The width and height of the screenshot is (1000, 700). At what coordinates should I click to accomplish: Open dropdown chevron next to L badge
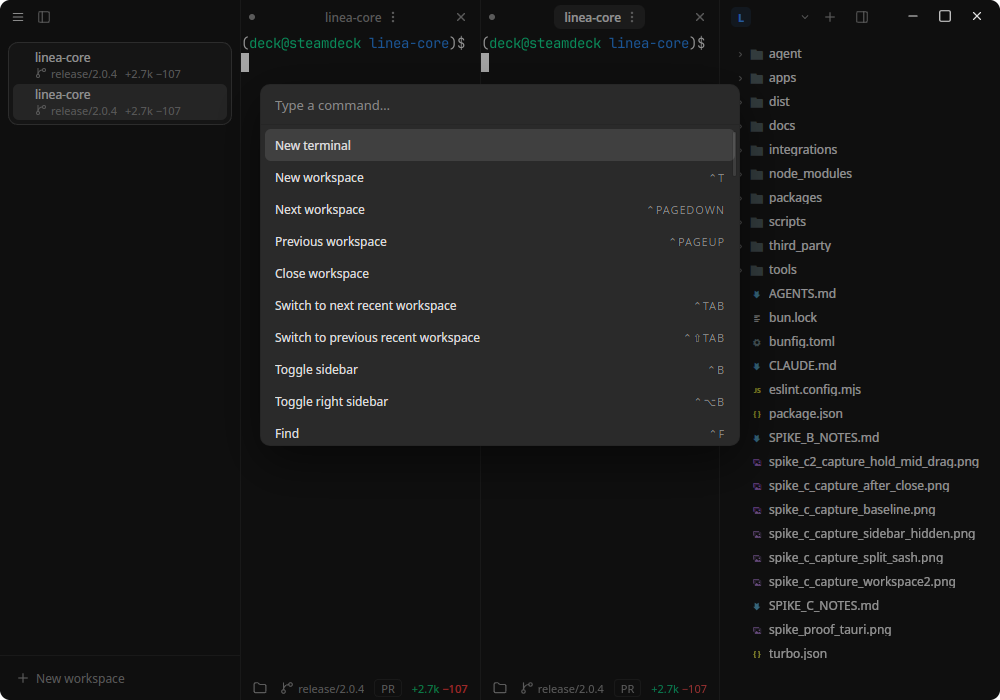[805, 17]
